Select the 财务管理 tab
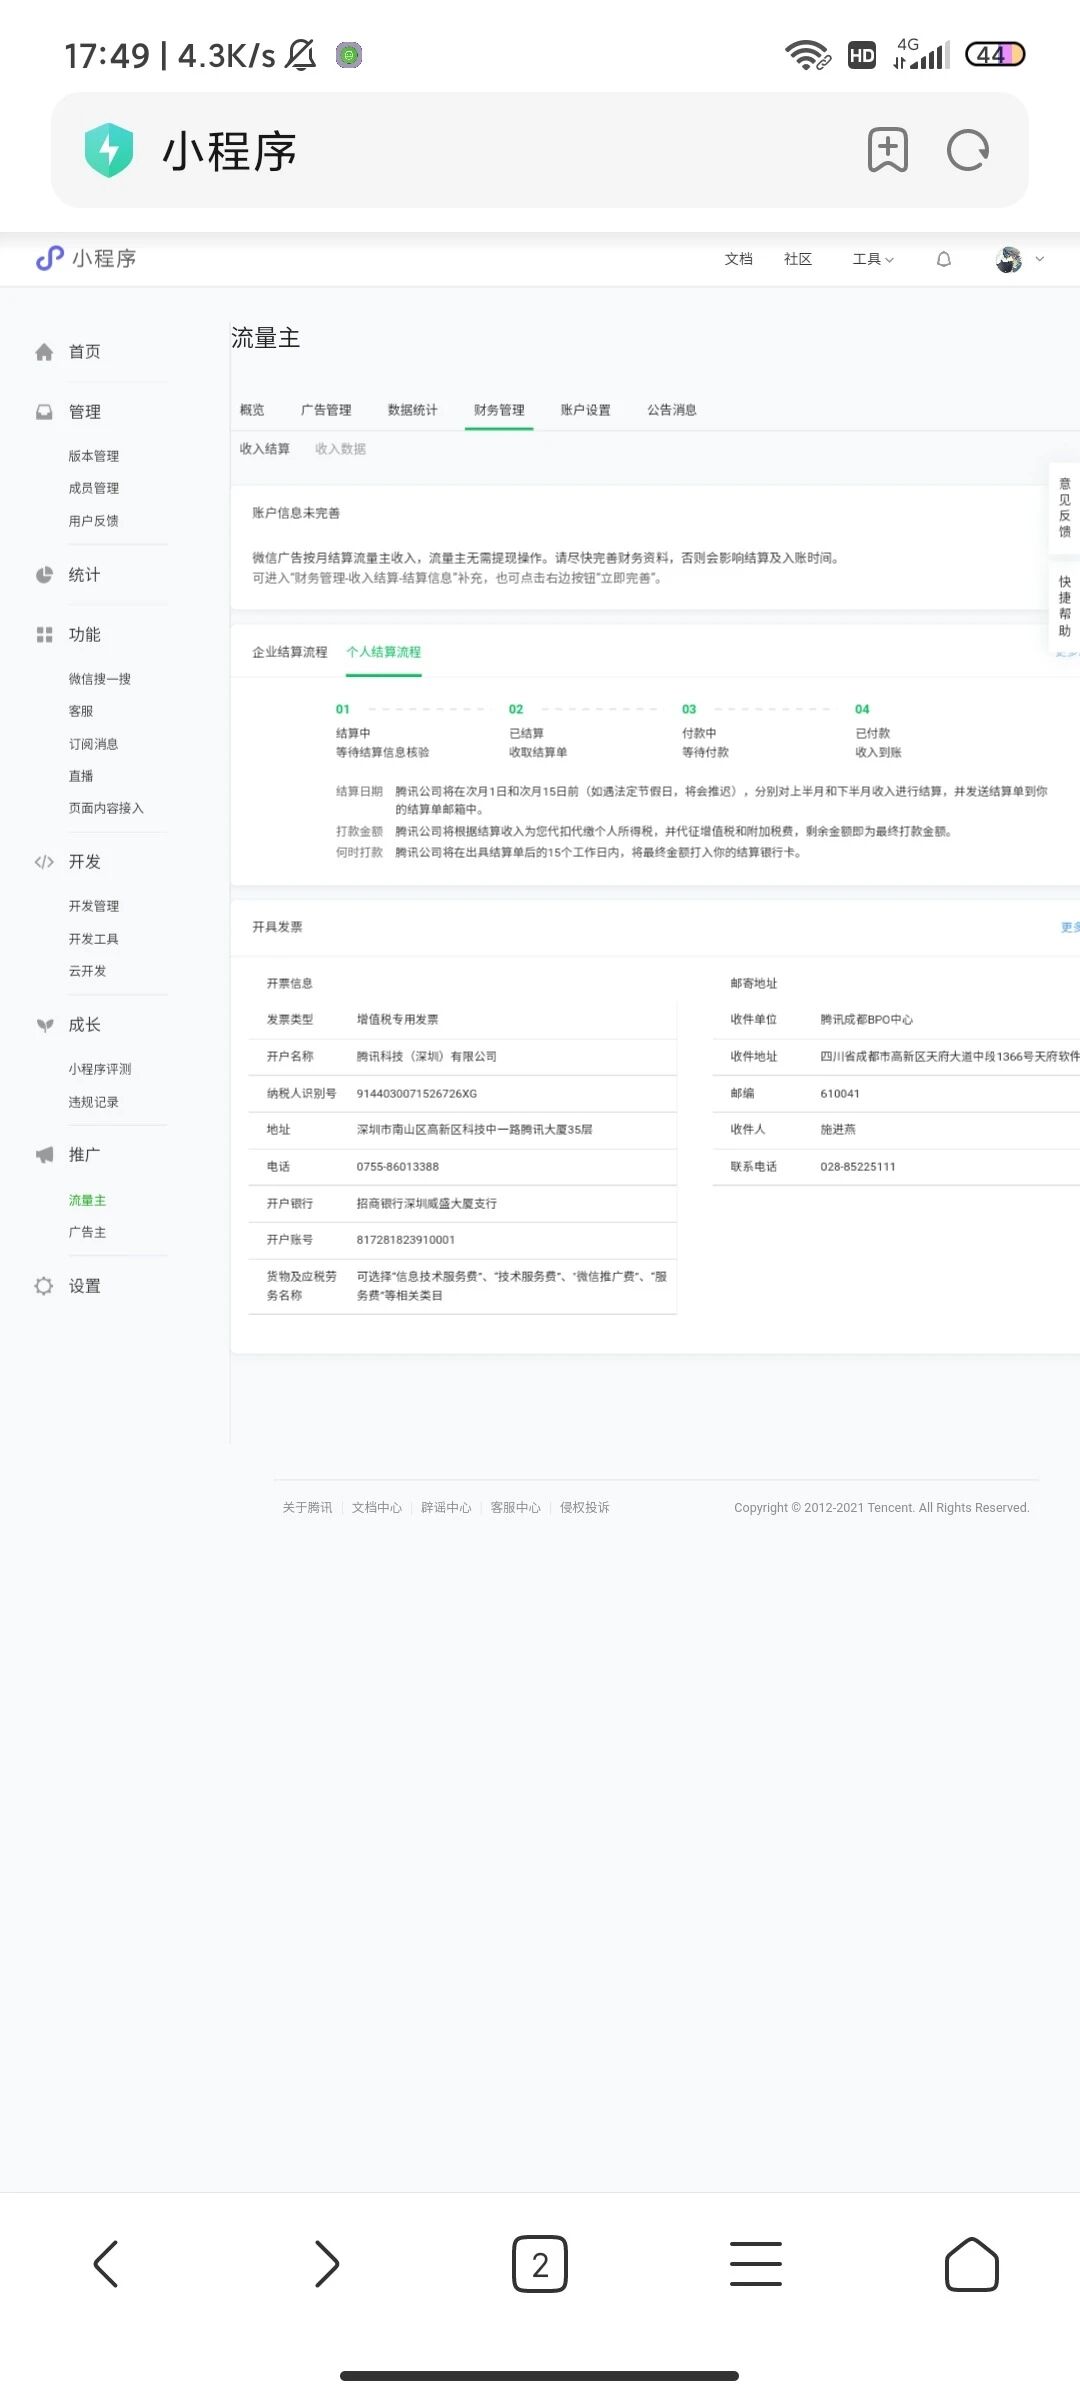This screenshot has height=2400, width=1080. pyautogui.click(x=499, y=410)
